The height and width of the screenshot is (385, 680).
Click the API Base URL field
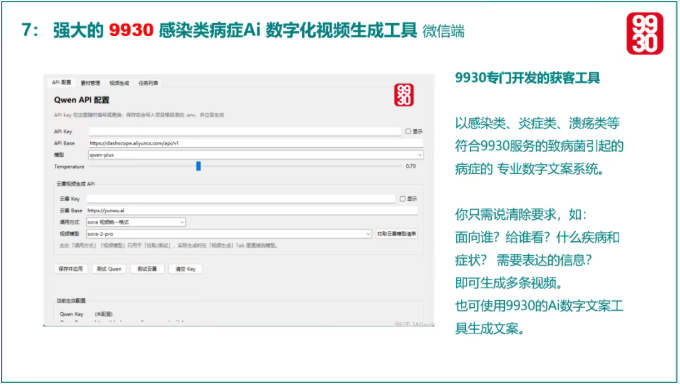point(256,143)
